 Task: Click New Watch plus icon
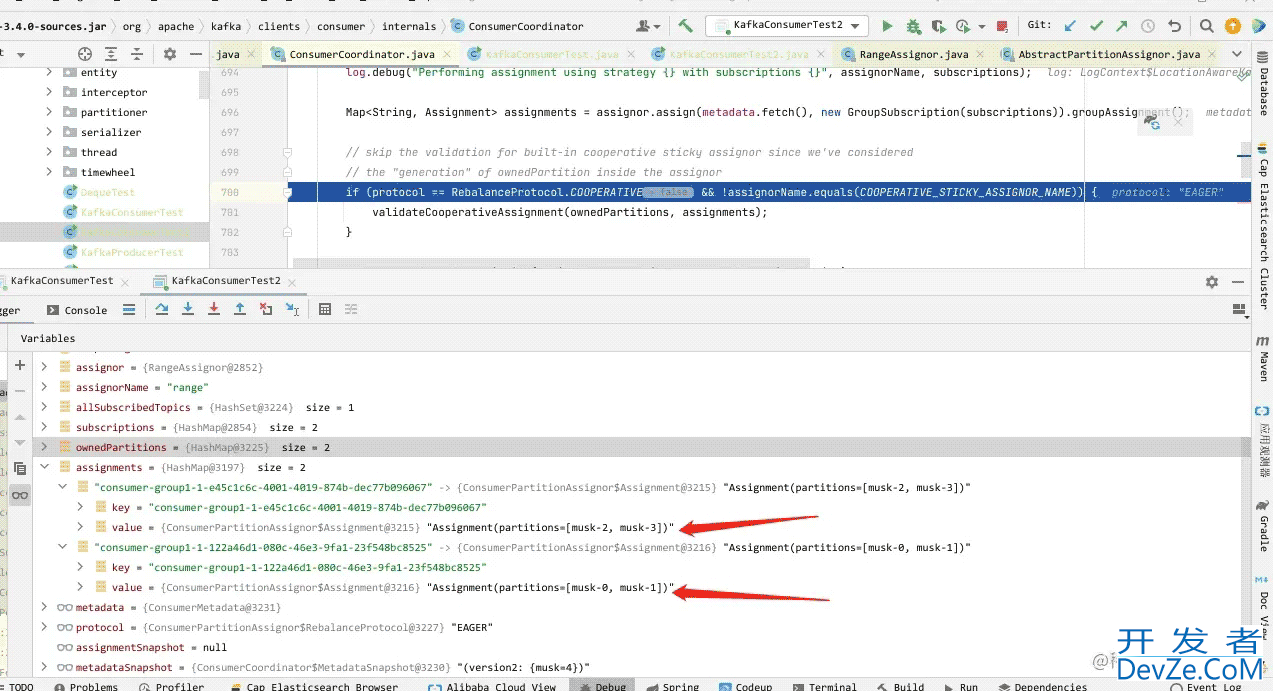tap(19, 365)
